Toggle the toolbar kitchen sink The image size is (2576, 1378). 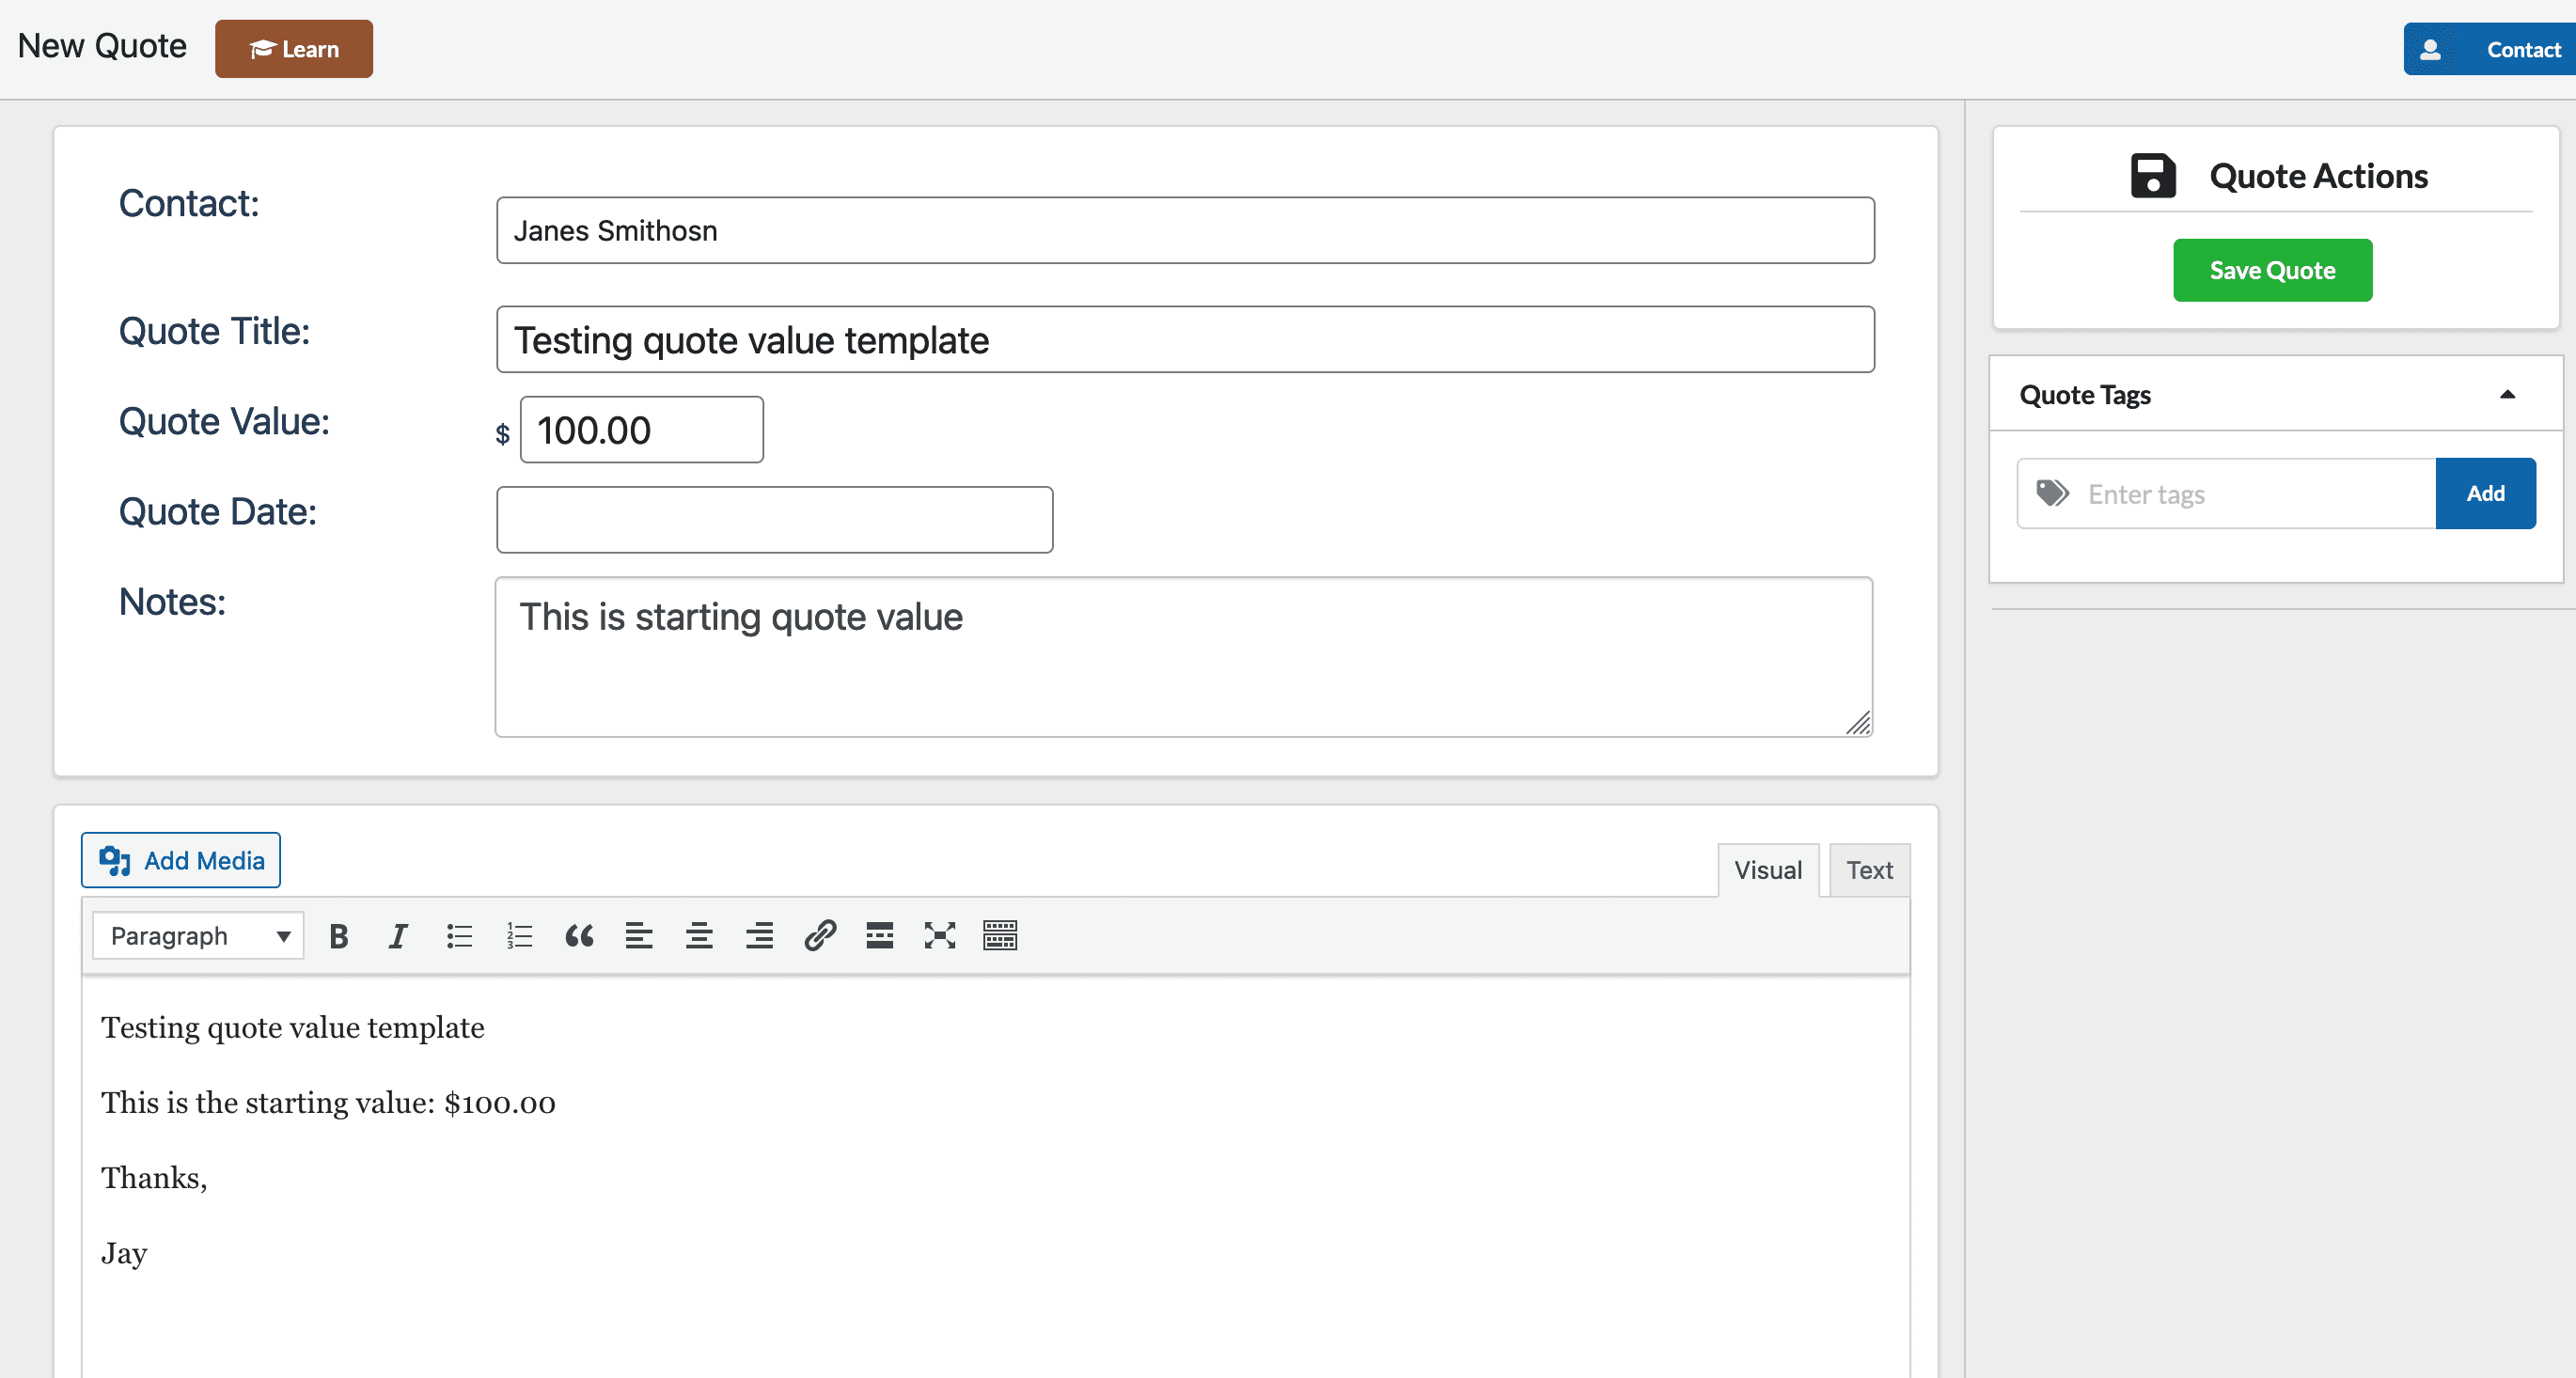tap(1000, 936)
